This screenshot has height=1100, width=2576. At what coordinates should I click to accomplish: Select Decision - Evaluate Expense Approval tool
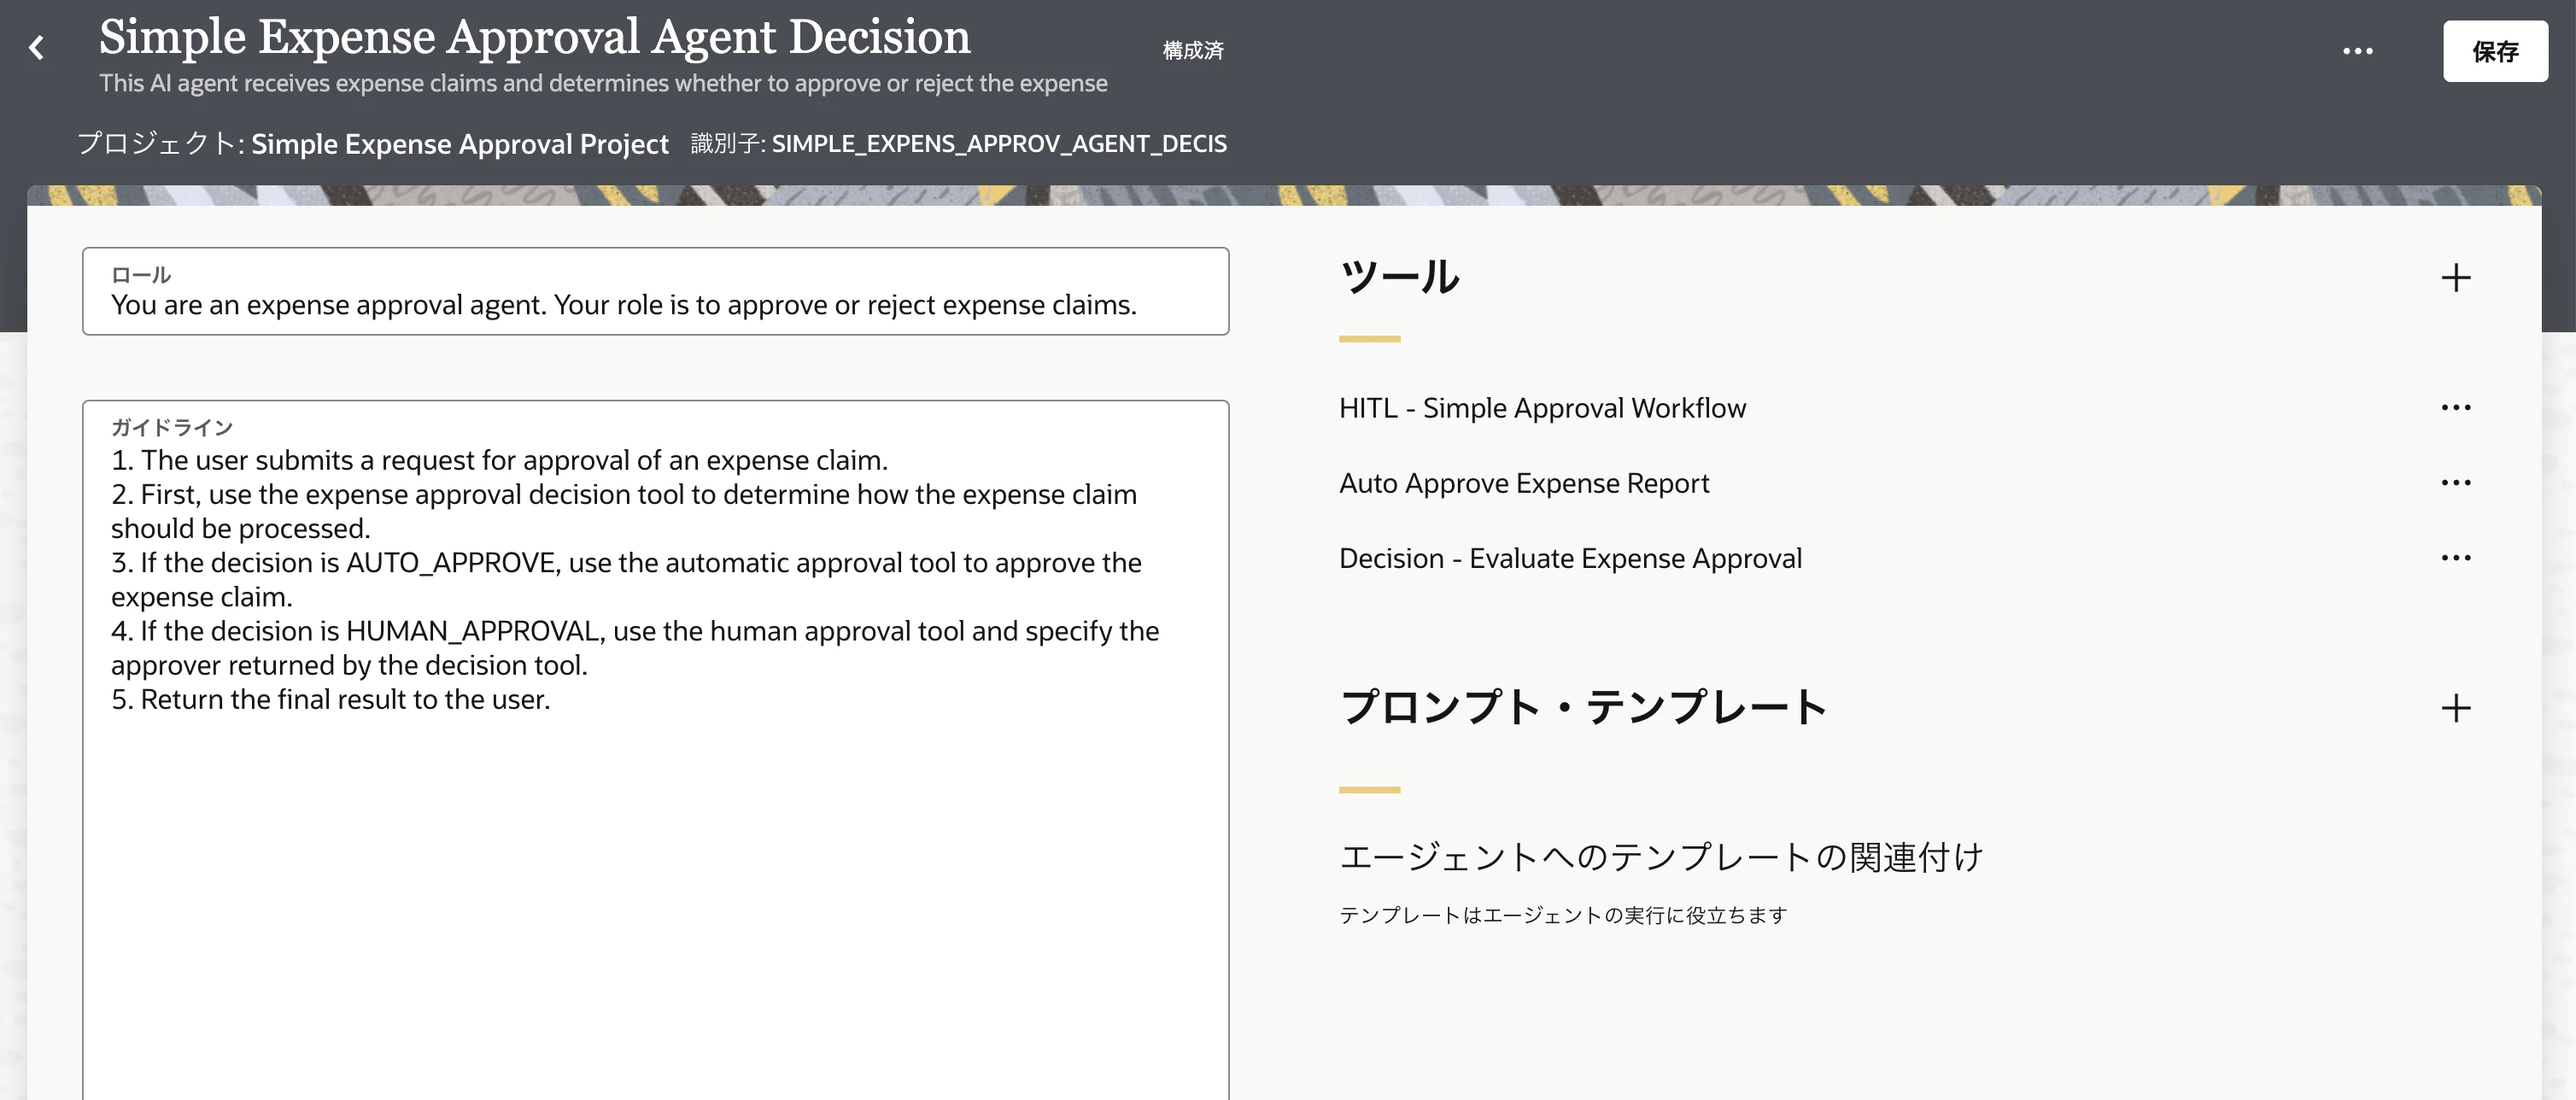tap(1570, 558)
